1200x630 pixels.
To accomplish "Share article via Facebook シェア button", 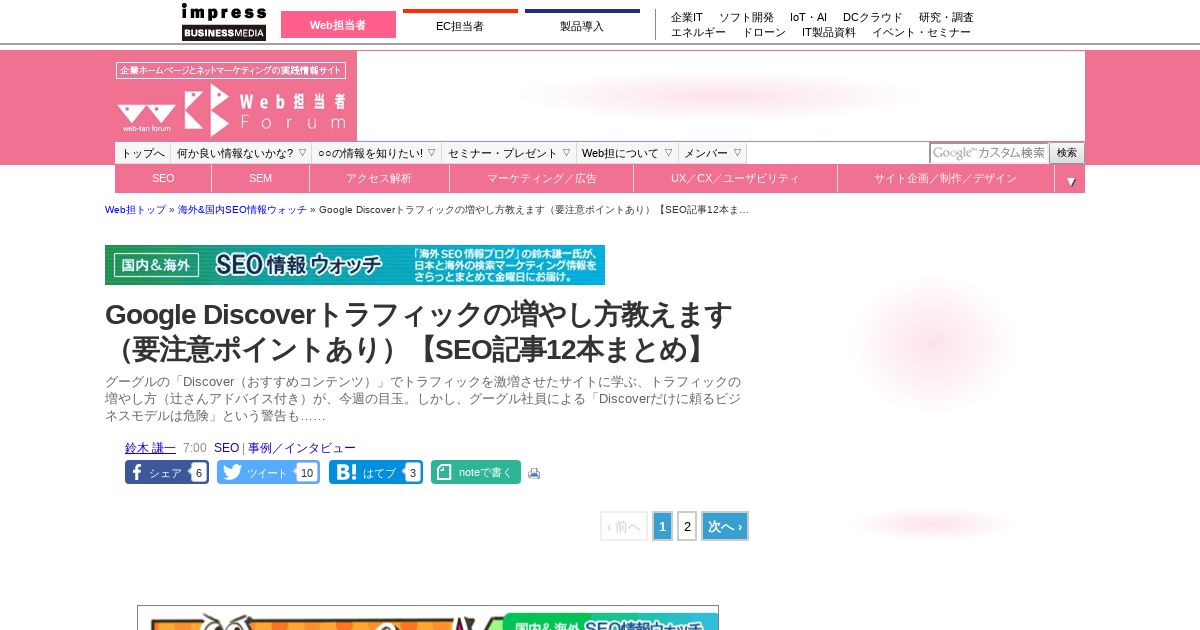I will pos(167,472).
